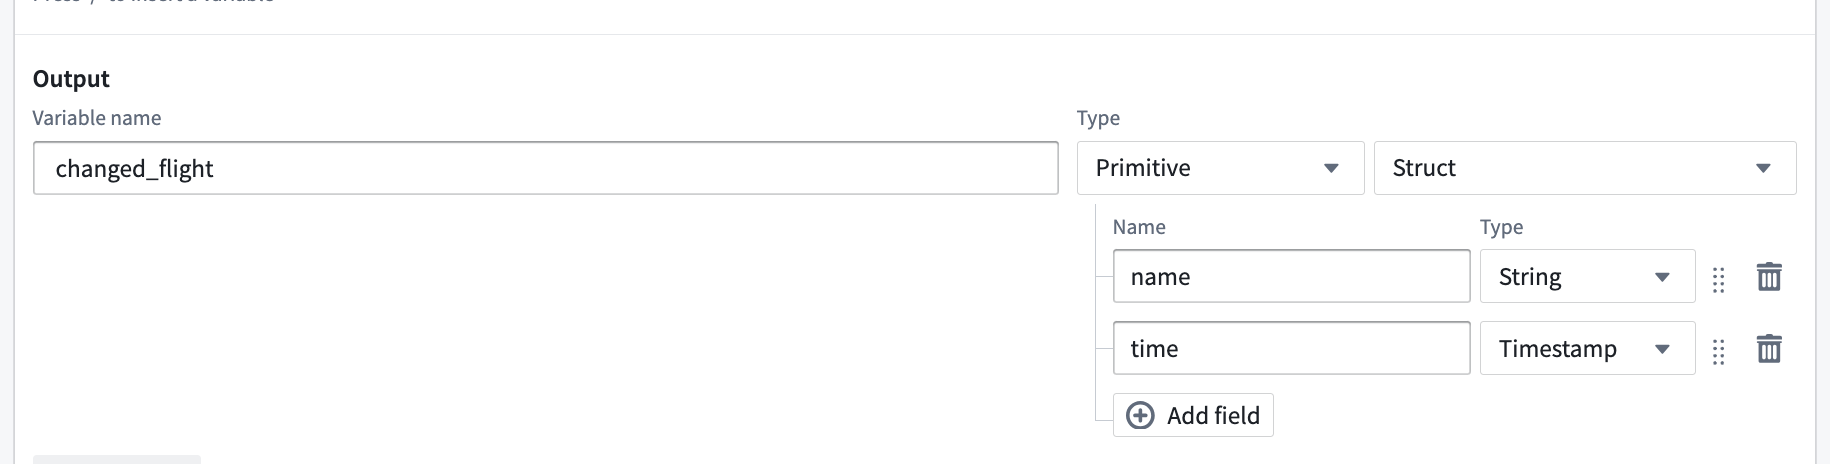Viewport: 1830px width, 464px height.
Task: Grab the time row reorder handle
Action: [1719, 352]
